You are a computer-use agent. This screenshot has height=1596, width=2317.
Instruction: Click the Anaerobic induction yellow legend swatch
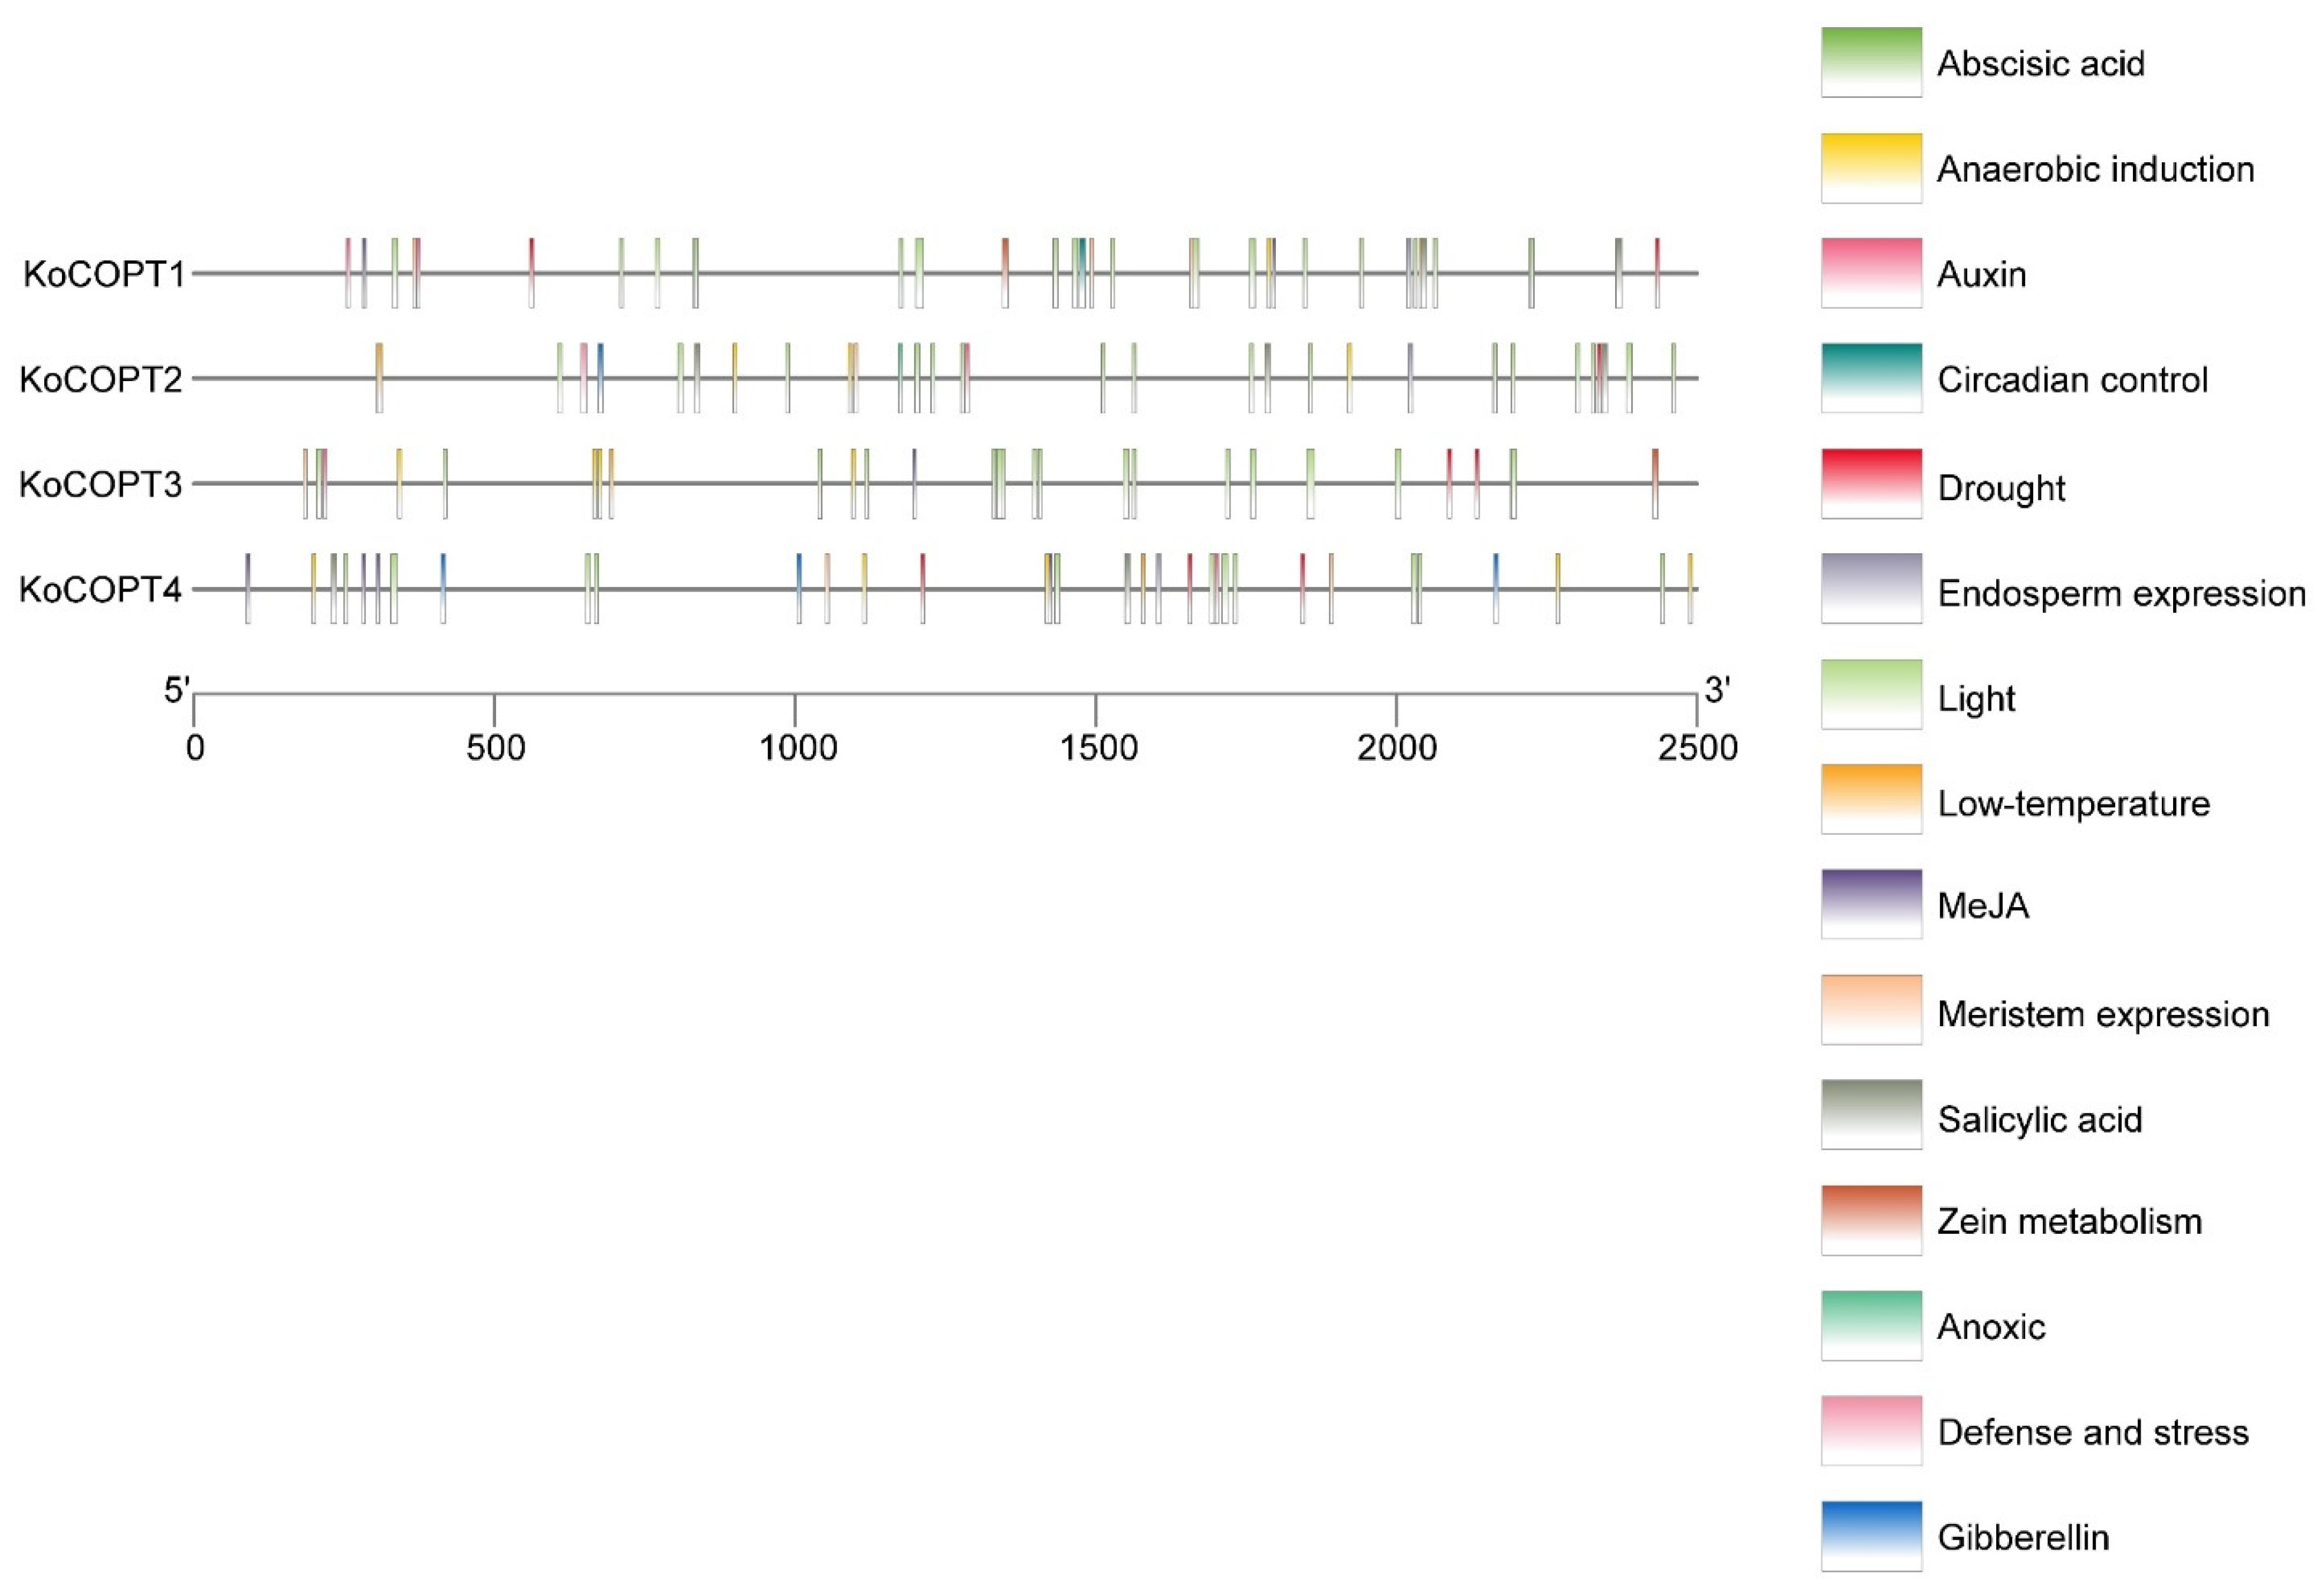pos(1870,168)
